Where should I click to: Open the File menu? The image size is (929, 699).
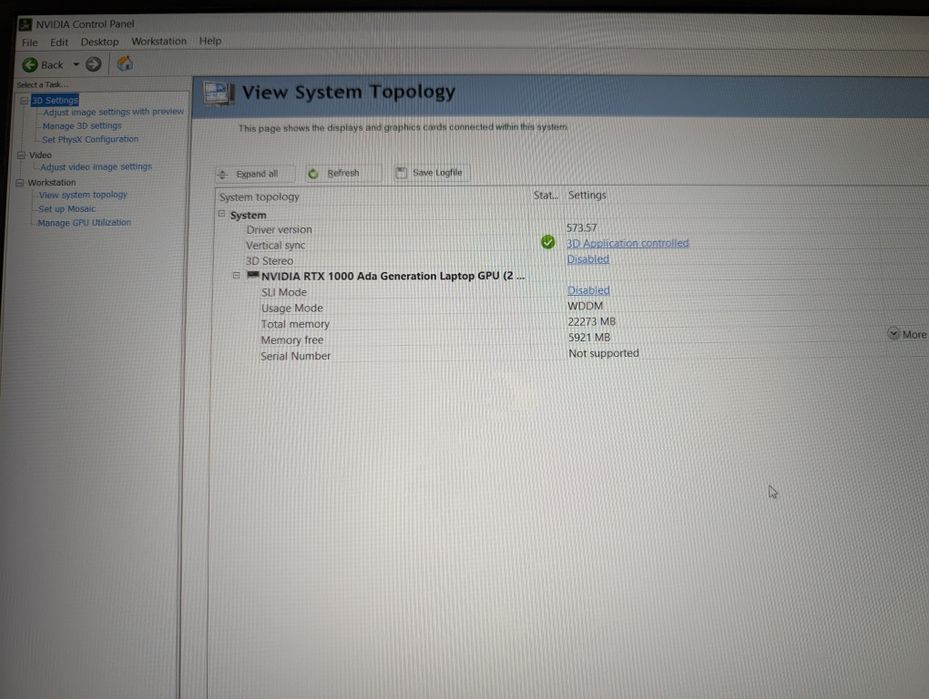click(x=30, y=43)
